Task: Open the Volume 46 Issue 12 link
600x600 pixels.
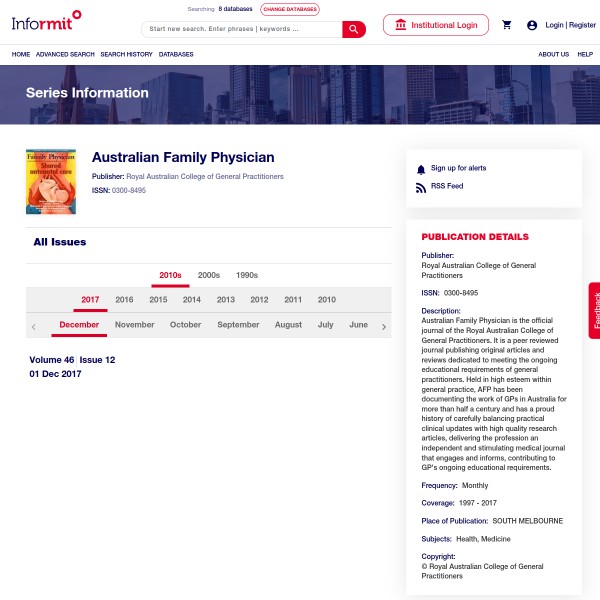Action: tap(72, 360)
